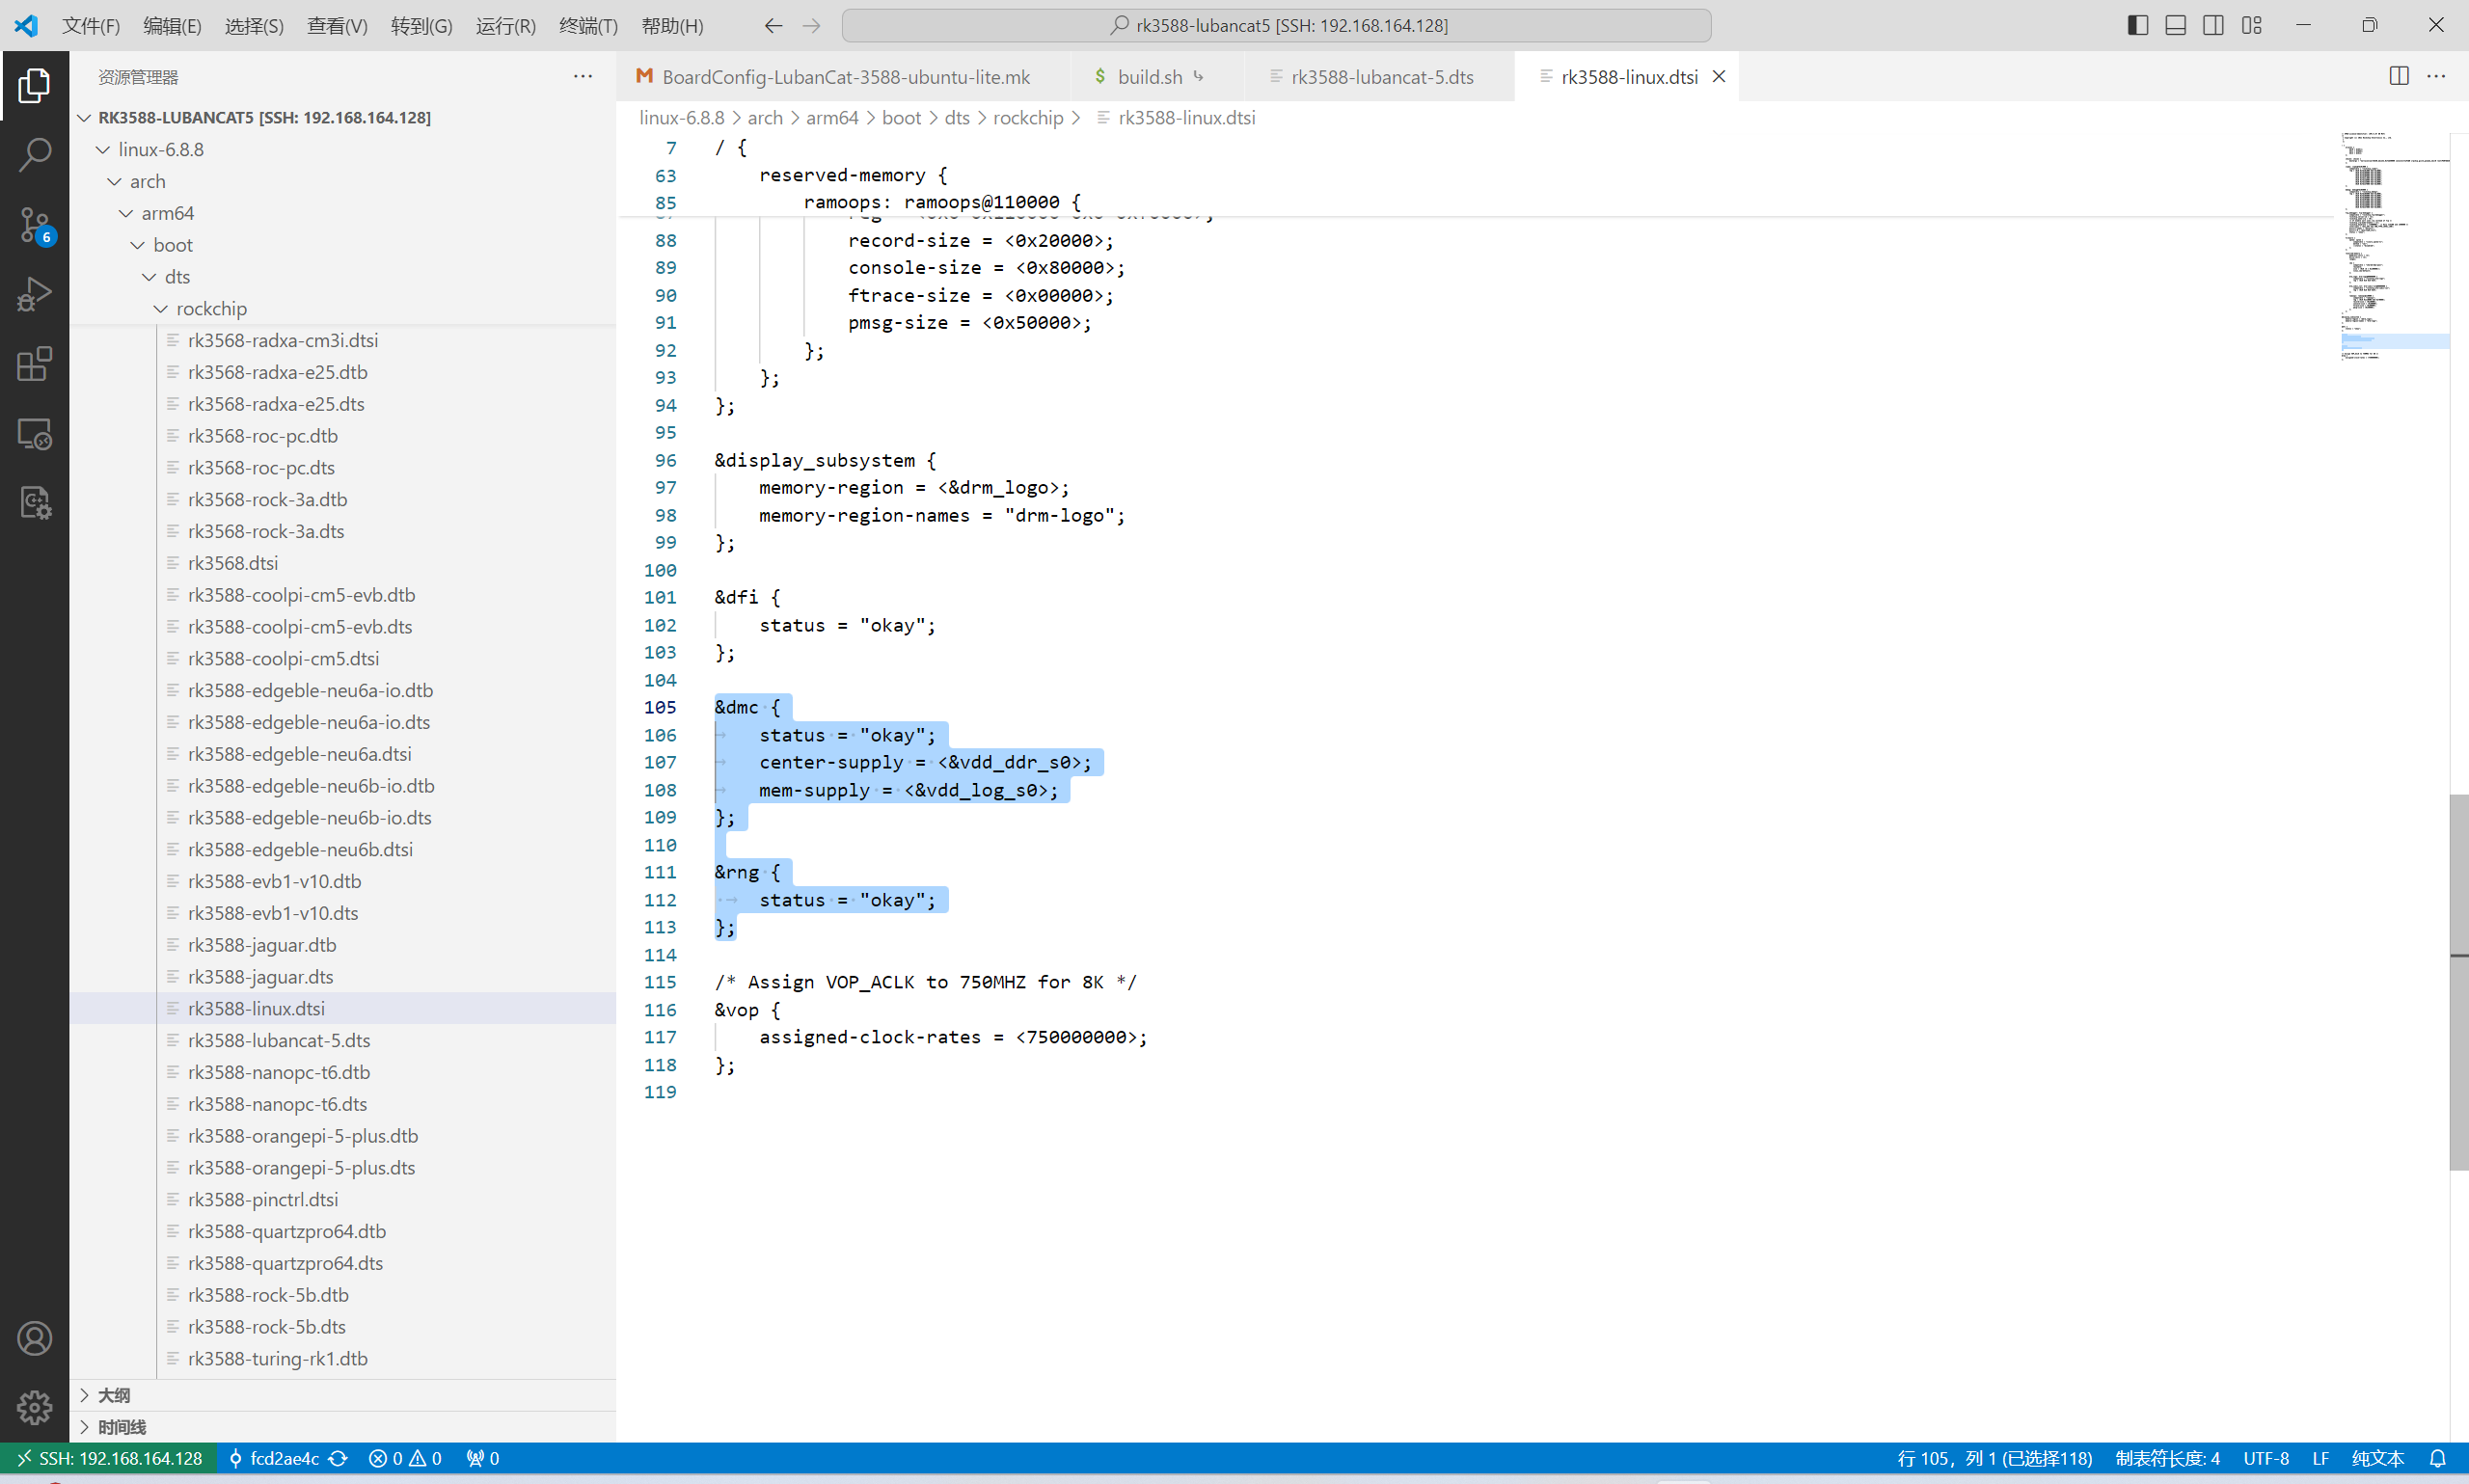Open the 帮助(H) menu
The width and height of the screenshot is (2469, 1484).
tap(672, 26)
